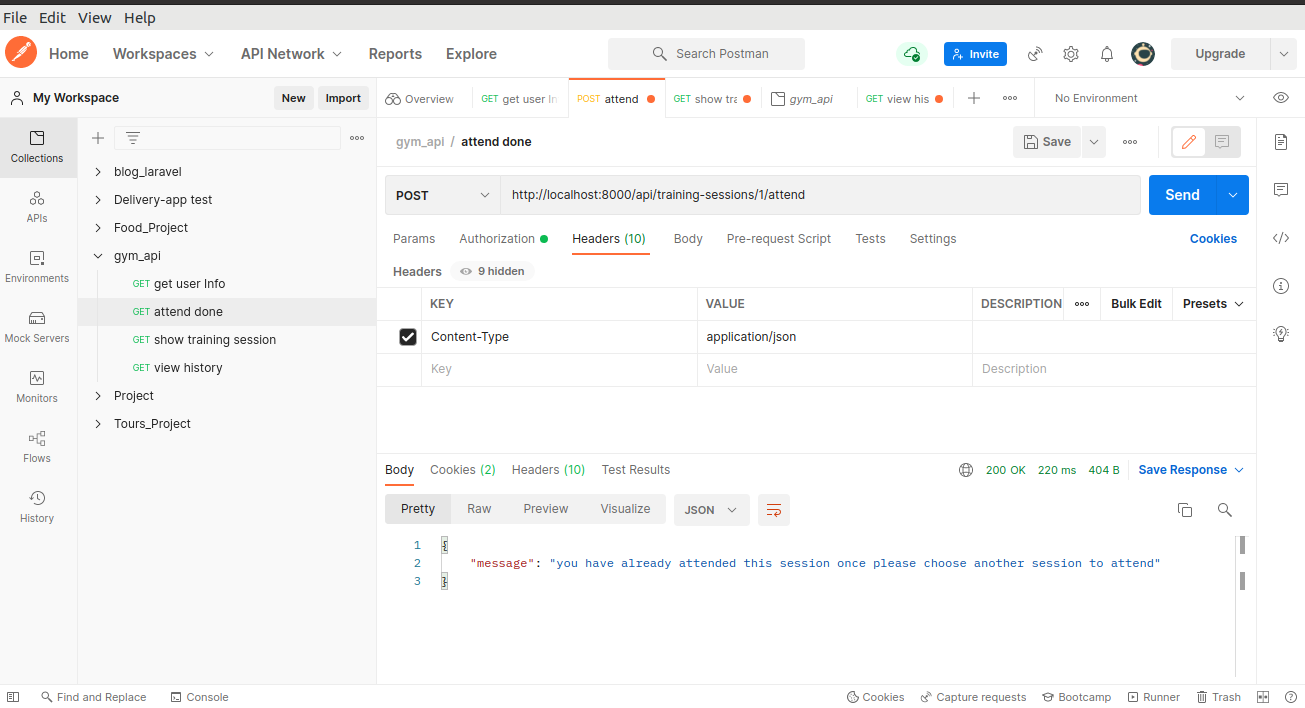The height and width of the screenshot is (708, 1305).
Task: Open the APIs sidebar panel
Action: tap(37, 208)
